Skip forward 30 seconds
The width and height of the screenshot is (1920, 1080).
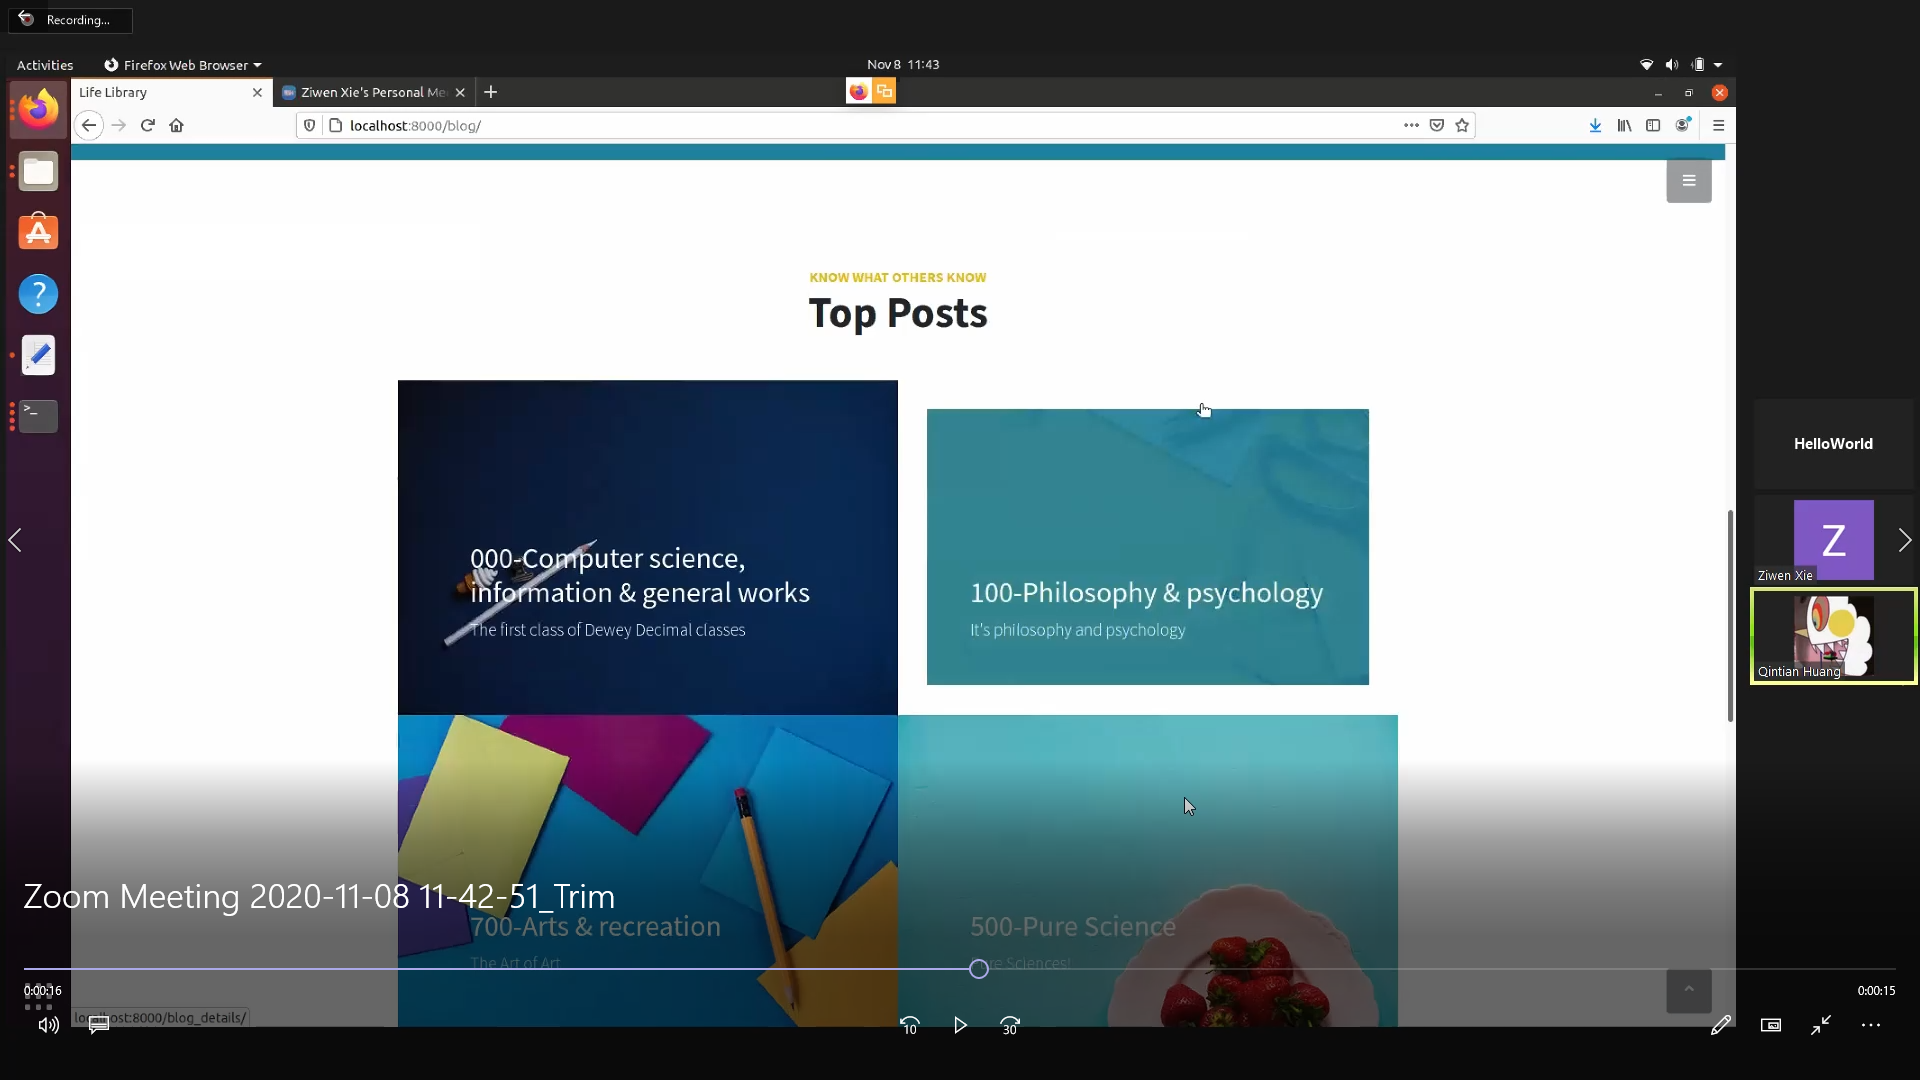tap(1010, 1025)
